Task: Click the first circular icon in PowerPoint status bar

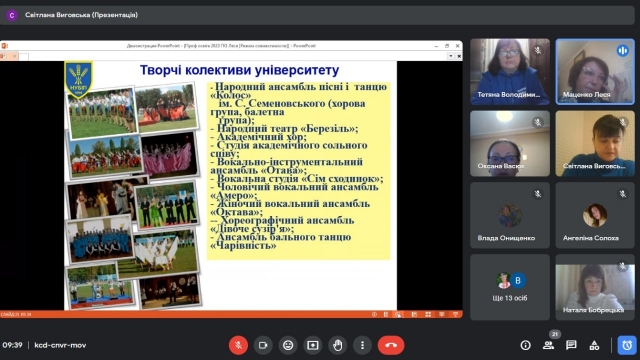Action: tap(374, 314)
